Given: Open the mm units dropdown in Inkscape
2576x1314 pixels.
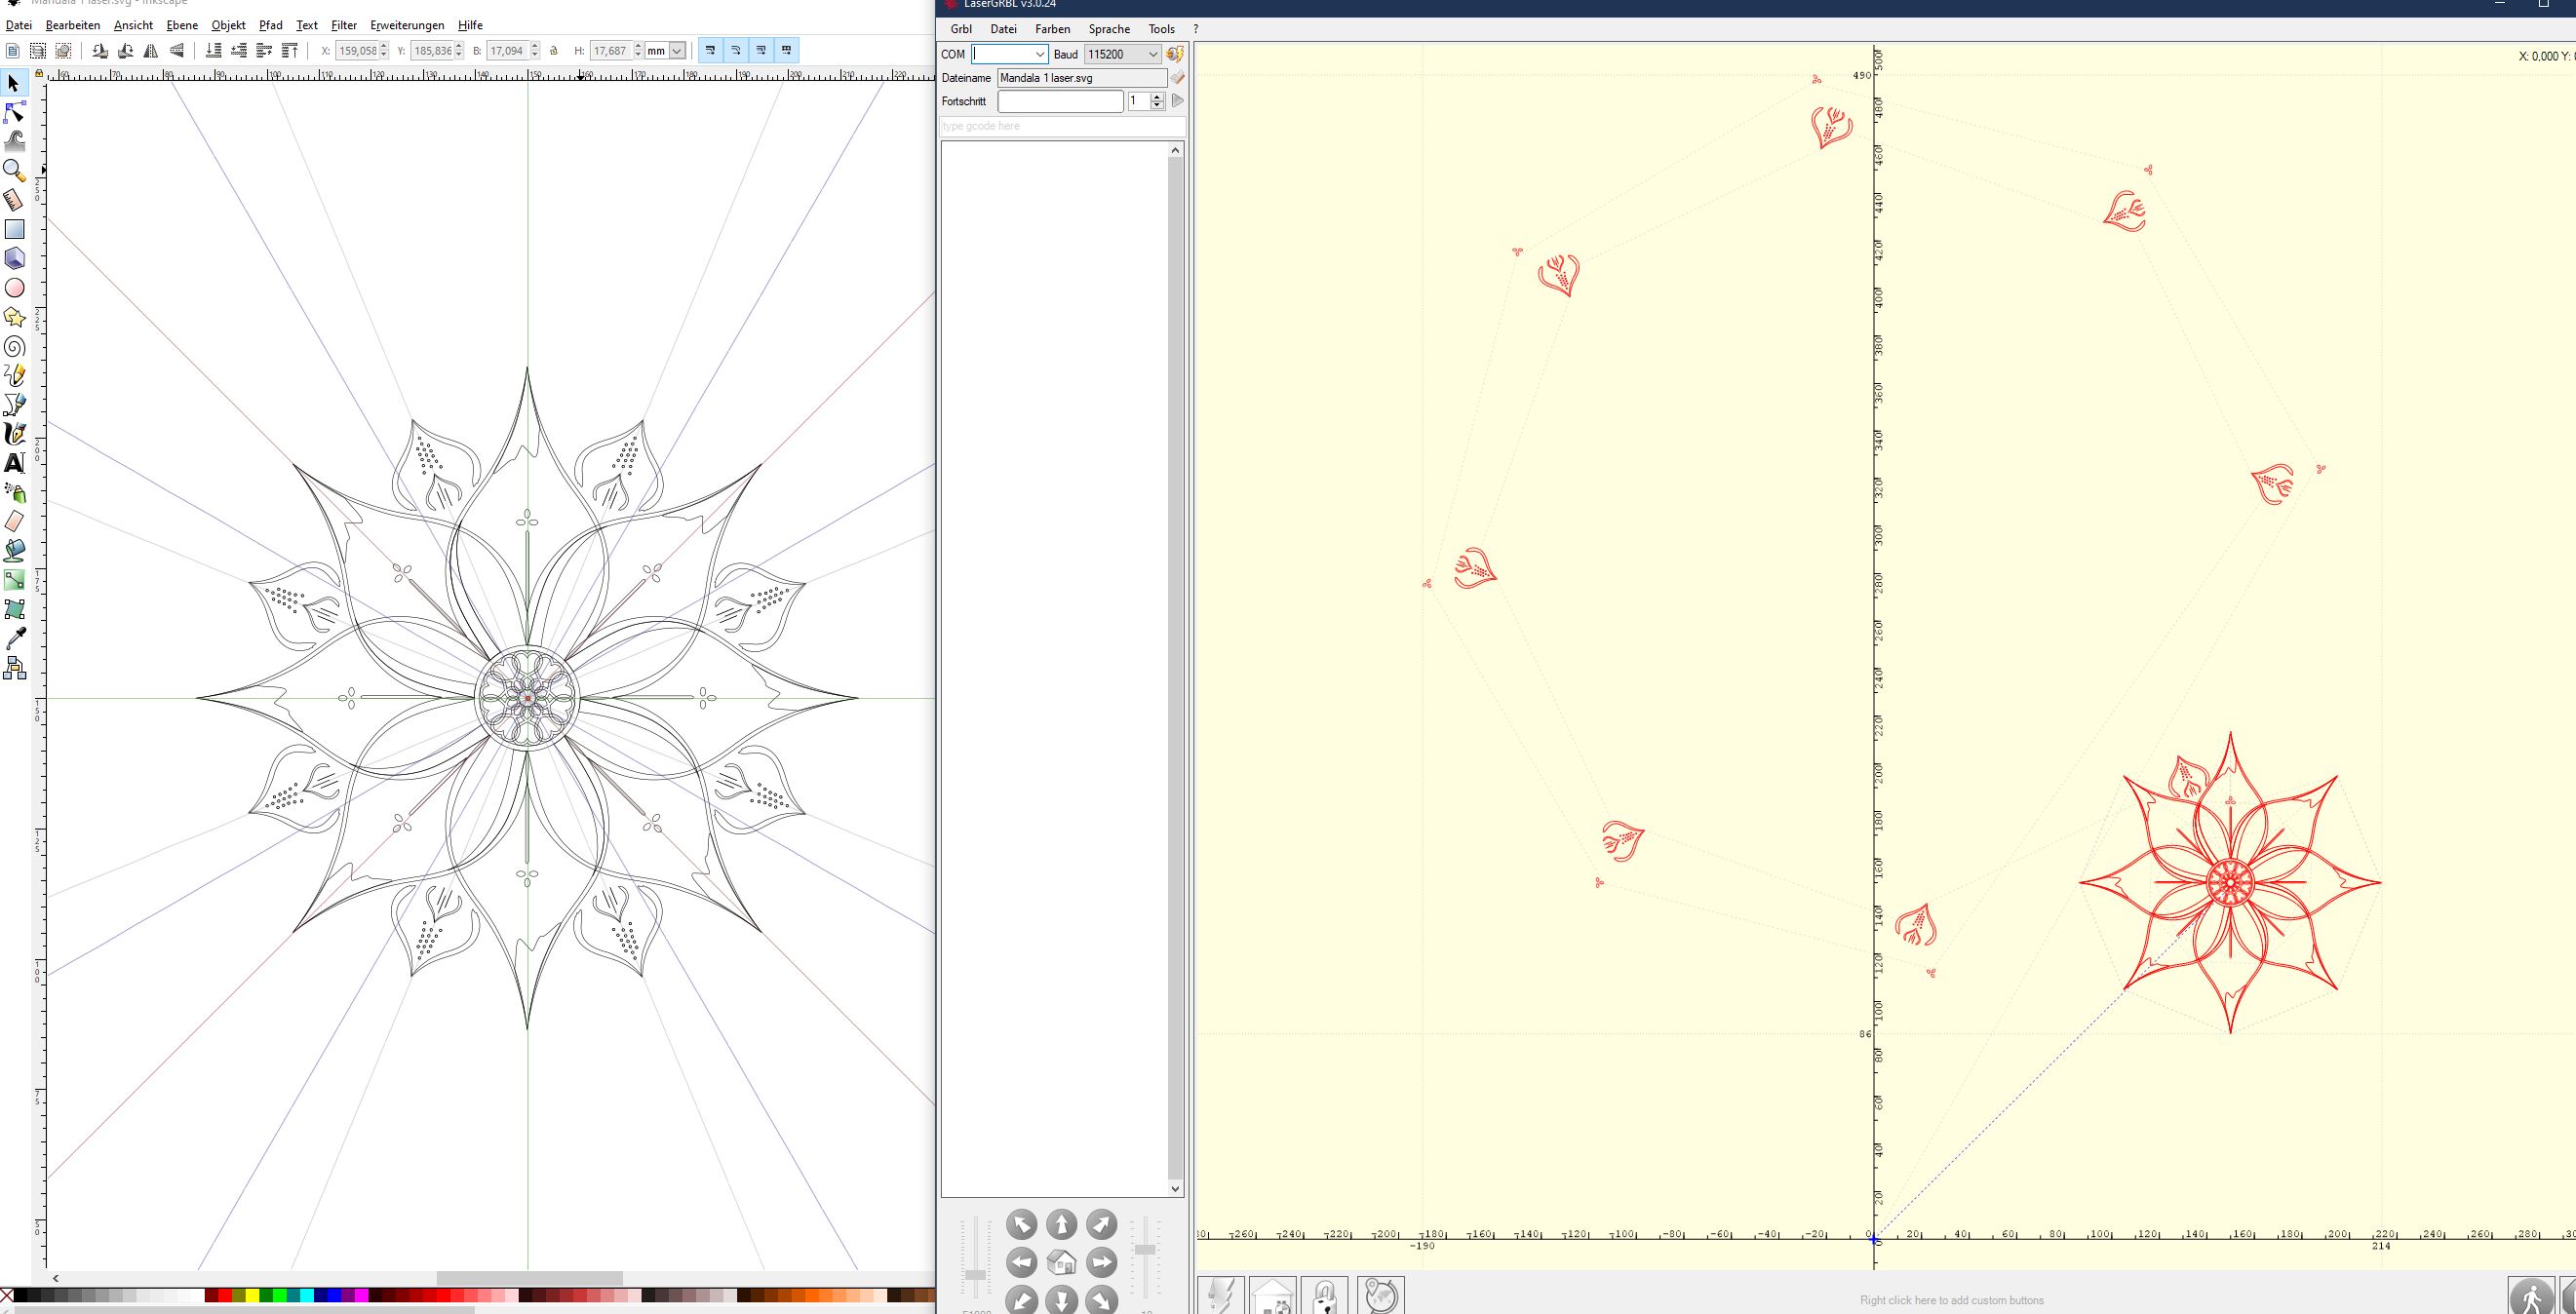Looking at the screenshot, I should (x=677, y=51).
